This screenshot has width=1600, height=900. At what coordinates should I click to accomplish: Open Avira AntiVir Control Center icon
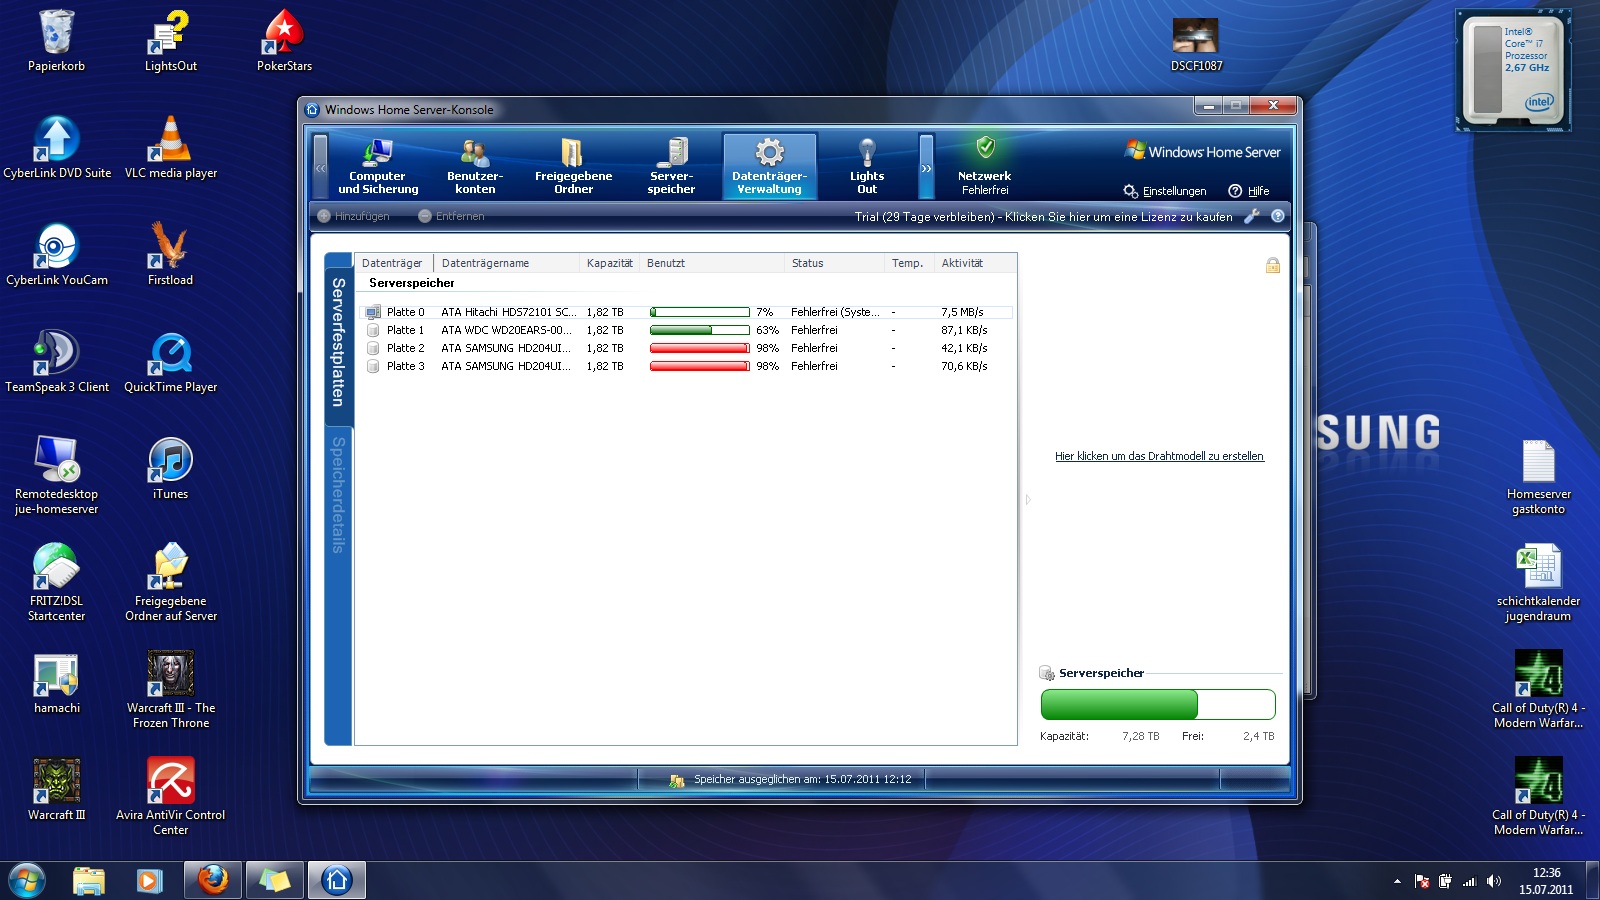click(171, 797)
